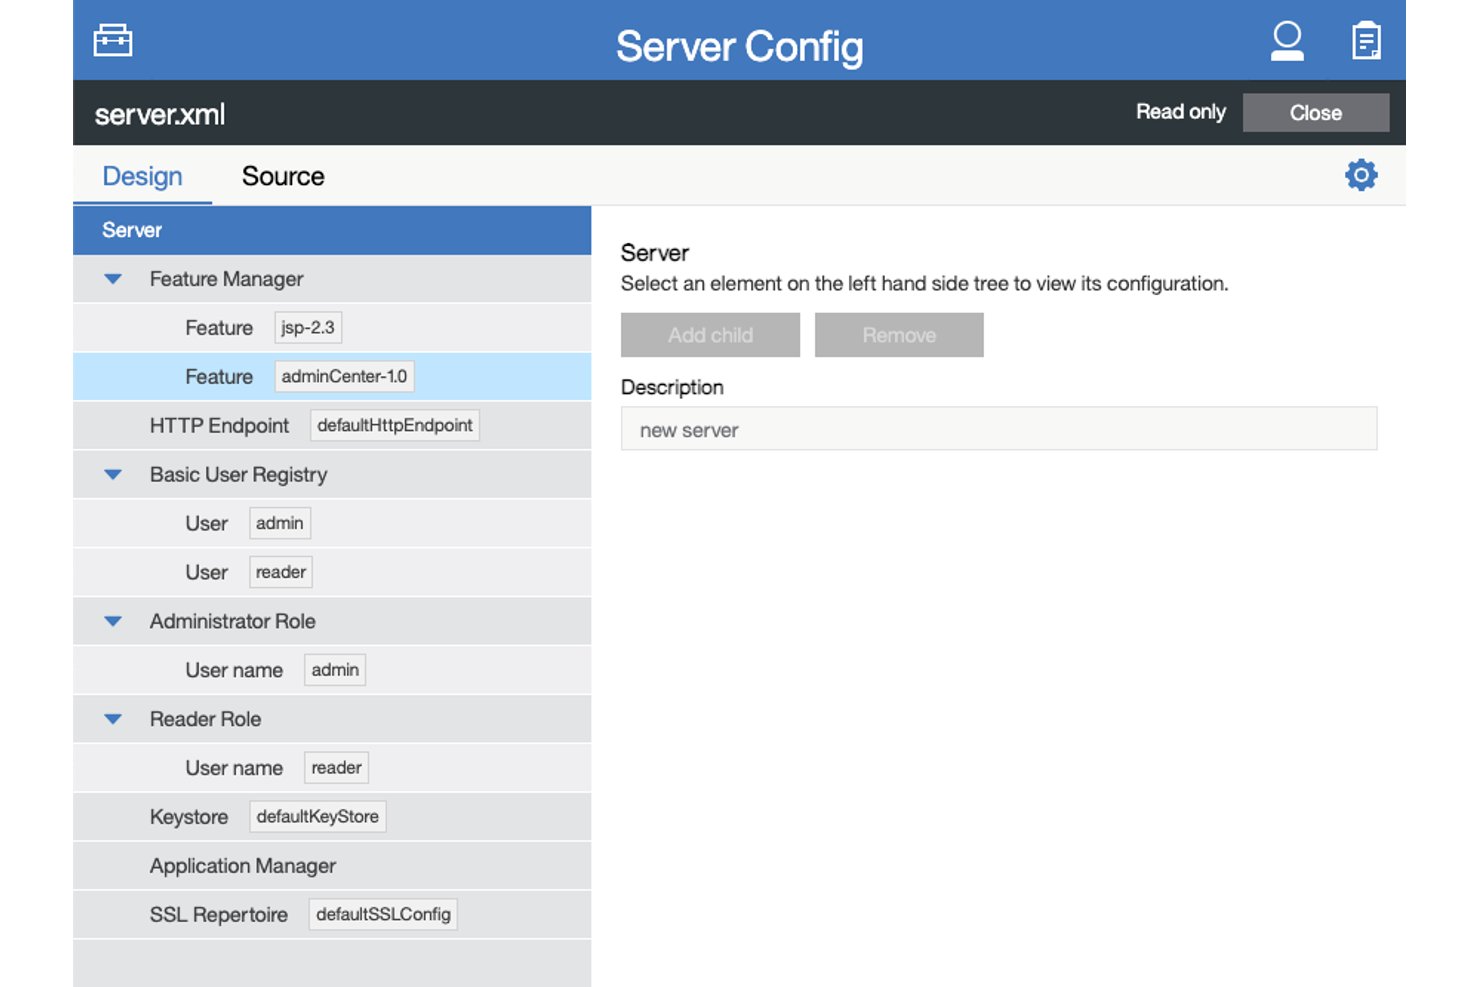Click the Administrator Role label
1480x987 pixels.
[x=232, y=622]
